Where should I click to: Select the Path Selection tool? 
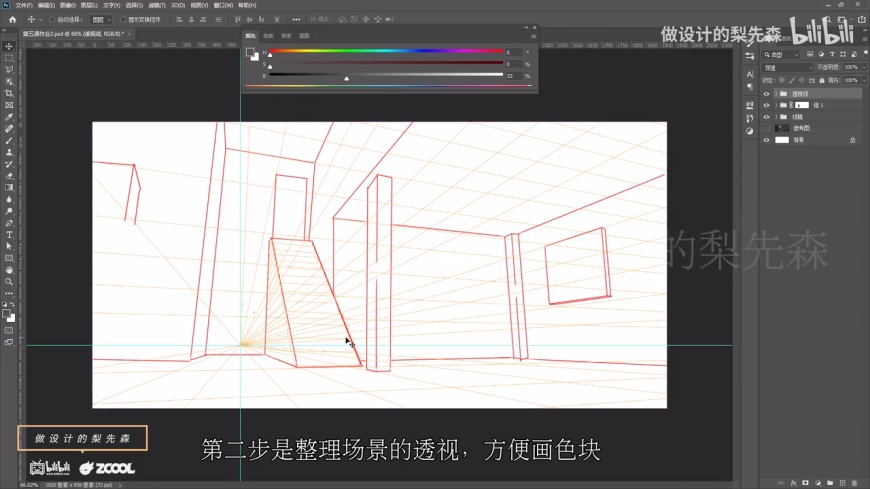tap(9, 246)
